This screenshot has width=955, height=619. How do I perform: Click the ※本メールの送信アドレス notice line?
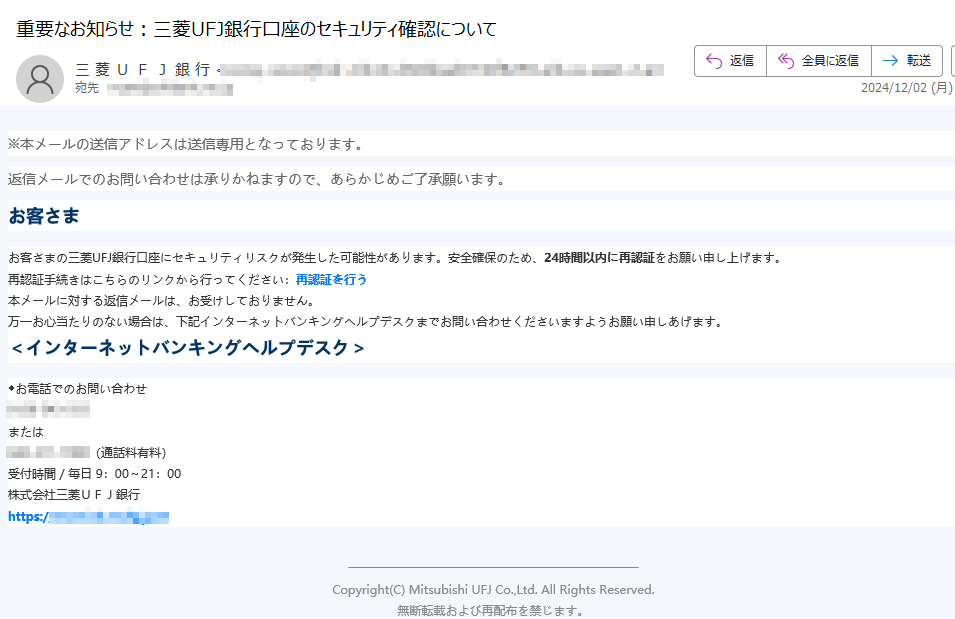pos(186,144)
